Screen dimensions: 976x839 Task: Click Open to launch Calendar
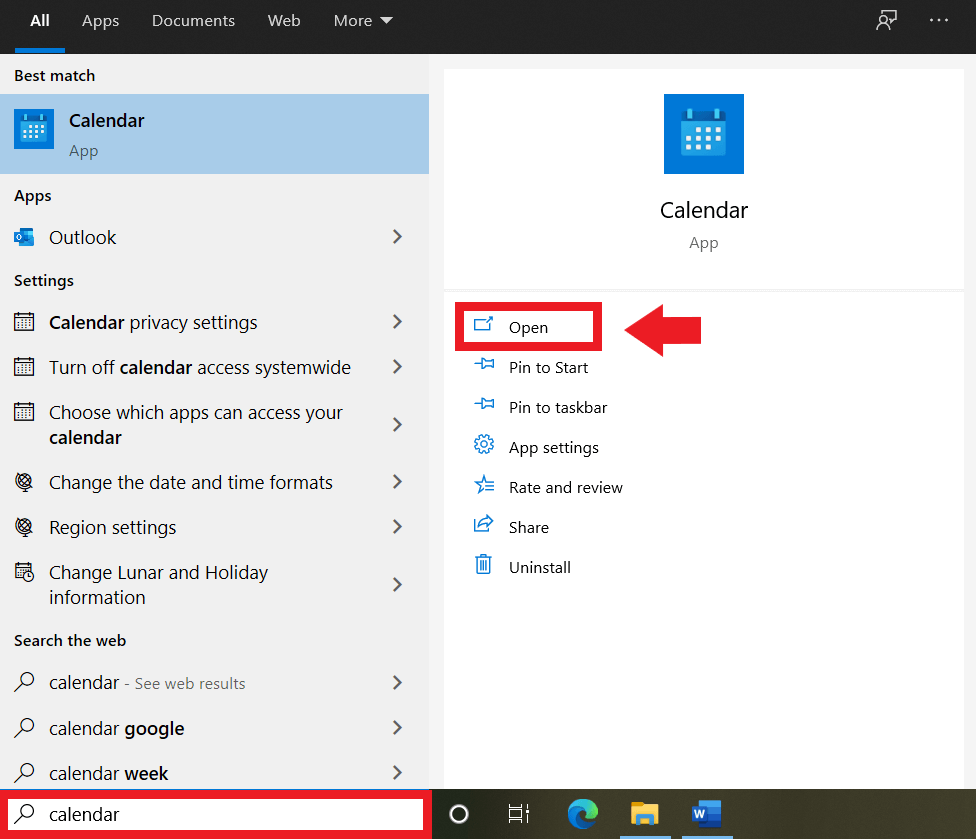[x=527, y=327]
